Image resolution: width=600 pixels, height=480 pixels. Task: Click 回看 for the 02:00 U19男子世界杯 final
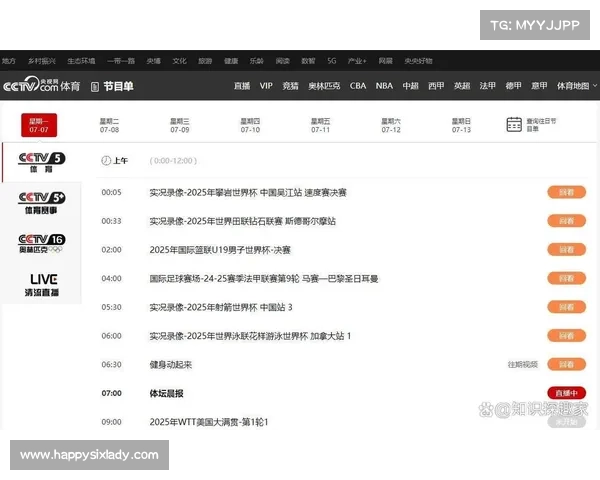pos(566,250)
